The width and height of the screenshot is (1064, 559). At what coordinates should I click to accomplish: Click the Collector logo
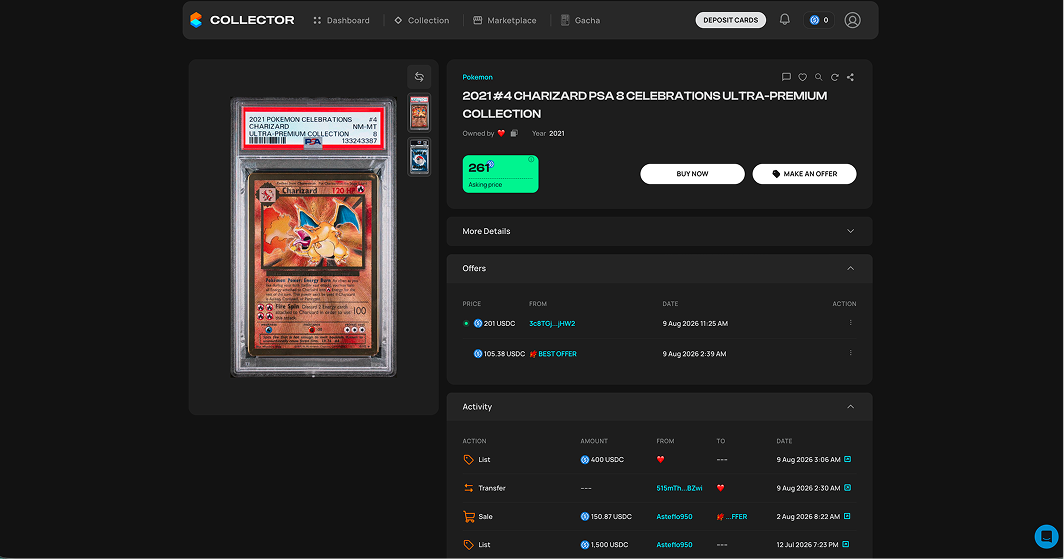tap(242, 20)
